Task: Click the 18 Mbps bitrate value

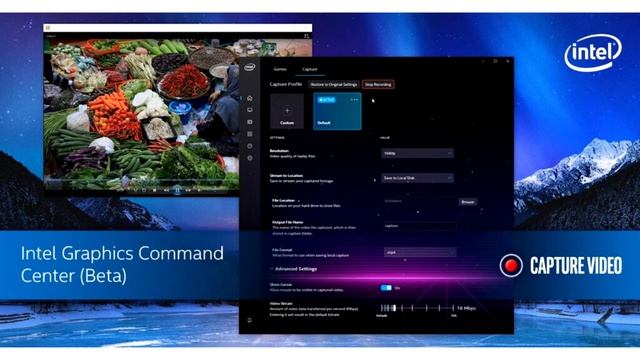Action: coord(466,308)
